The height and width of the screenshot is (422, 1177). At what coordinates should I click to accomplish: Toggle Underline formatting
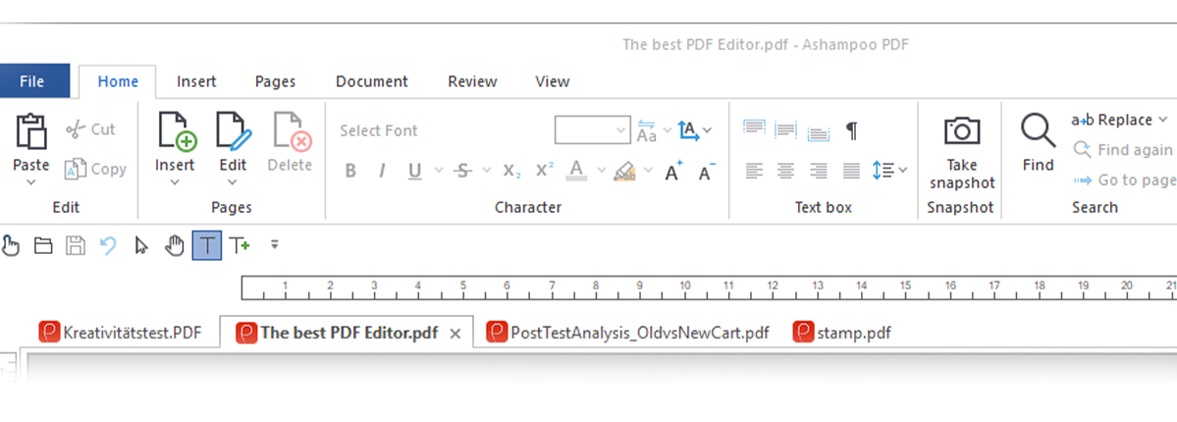click(414, 172)
